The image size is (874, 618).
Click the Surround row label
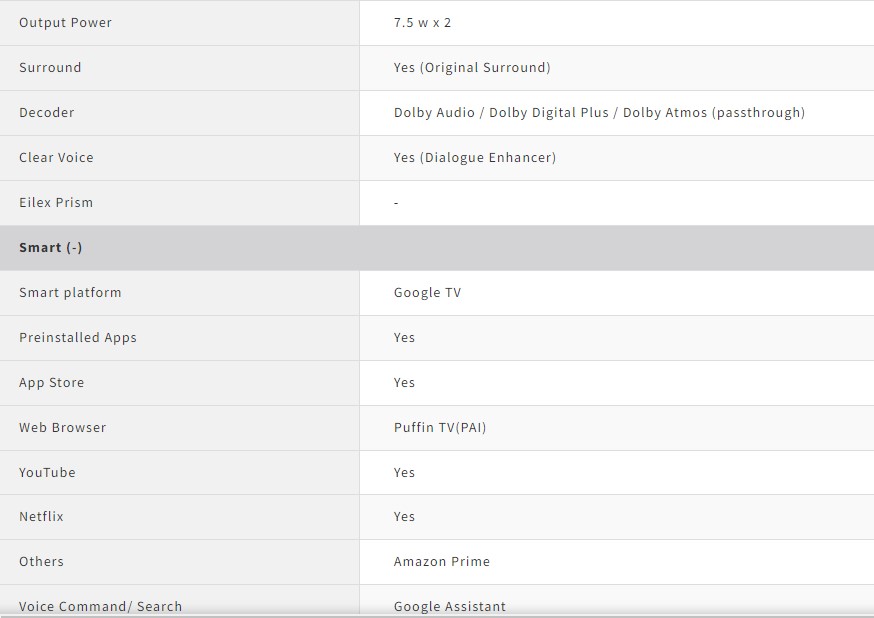(50, 68)
